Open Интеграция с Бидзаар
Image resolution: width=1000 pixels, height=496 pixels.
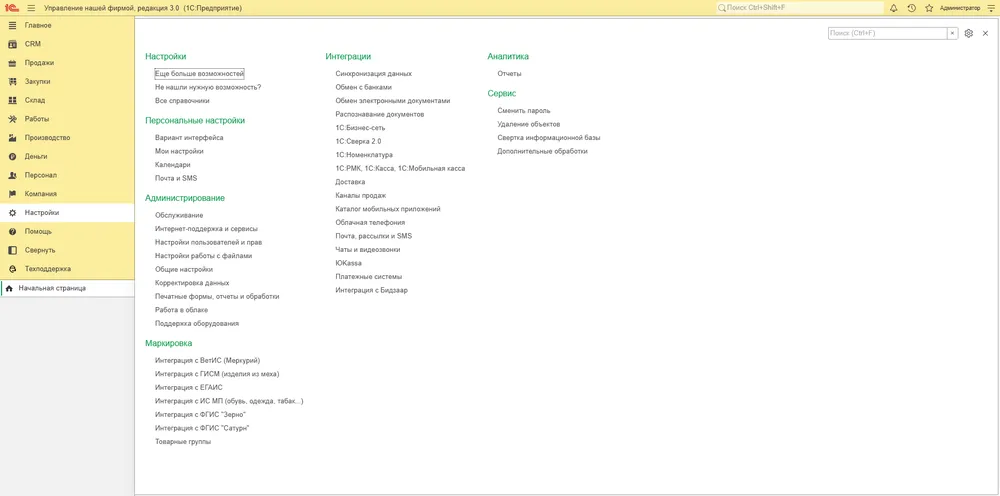point(371,290)
